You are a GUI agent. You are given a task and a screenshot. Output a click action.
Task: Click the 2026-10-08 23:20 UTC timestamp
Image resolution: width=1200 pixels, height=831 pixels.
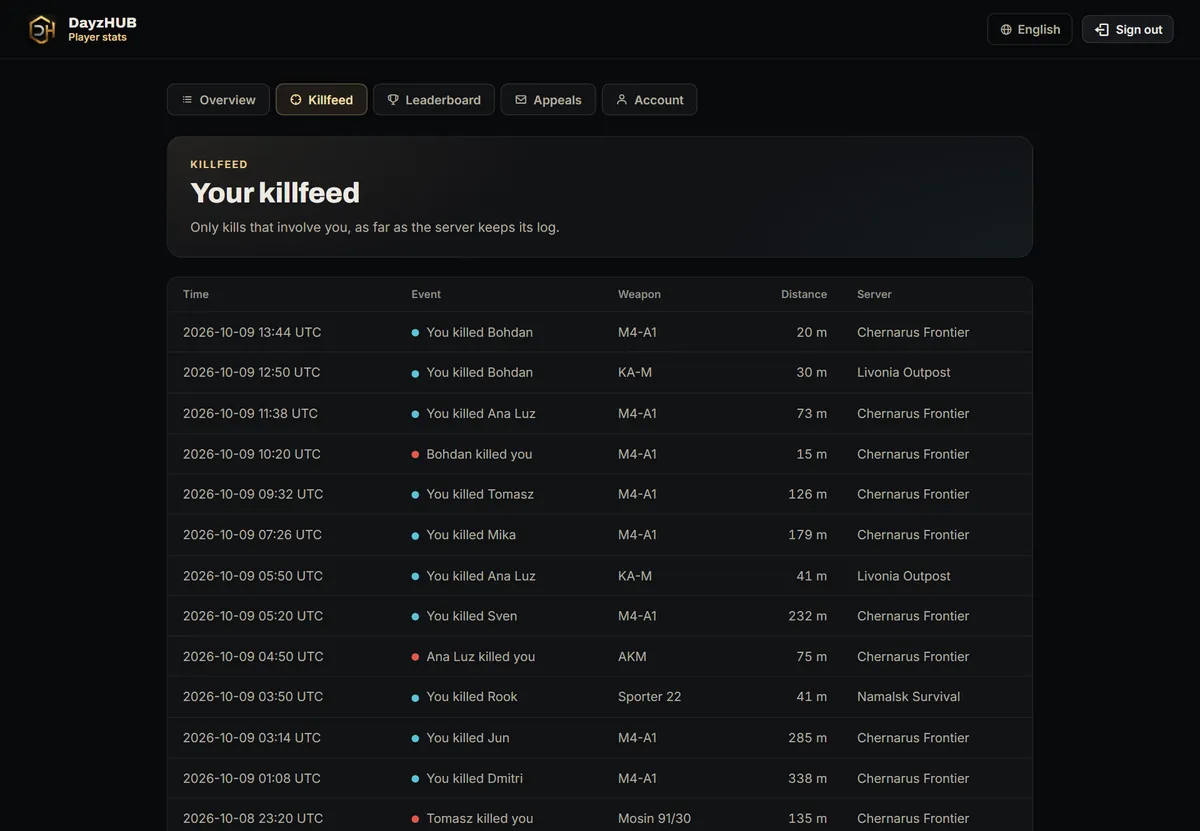click(x=253, y=818)
